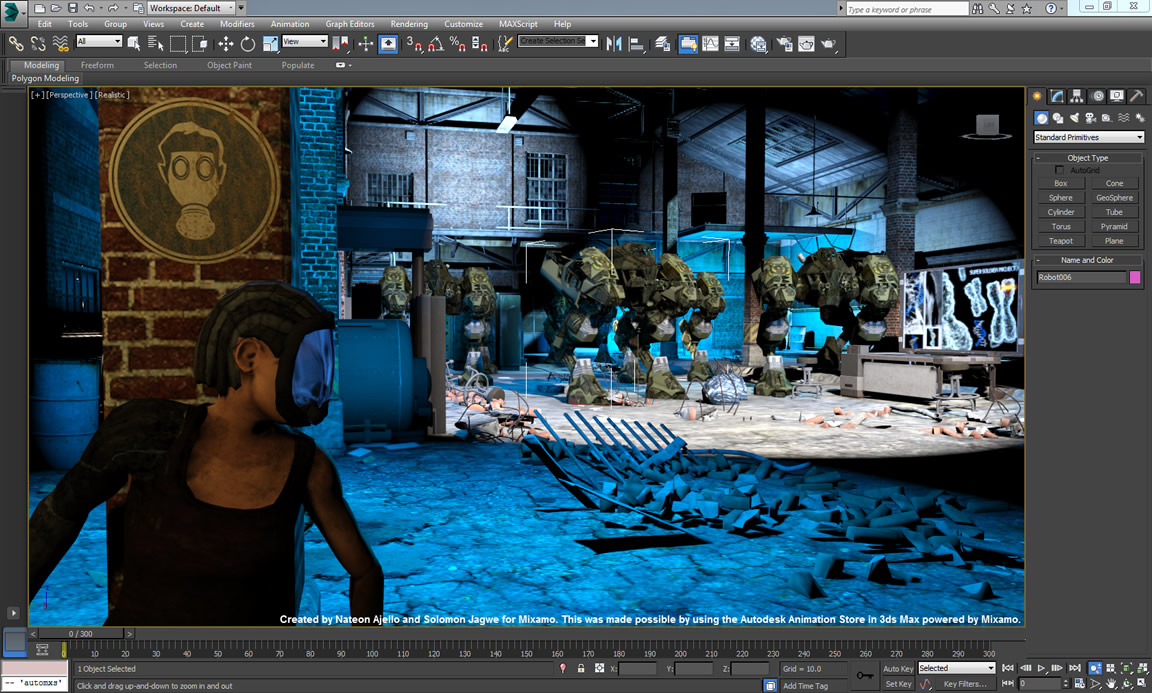Click the Orbit viewport tool

pos(1127,683)
